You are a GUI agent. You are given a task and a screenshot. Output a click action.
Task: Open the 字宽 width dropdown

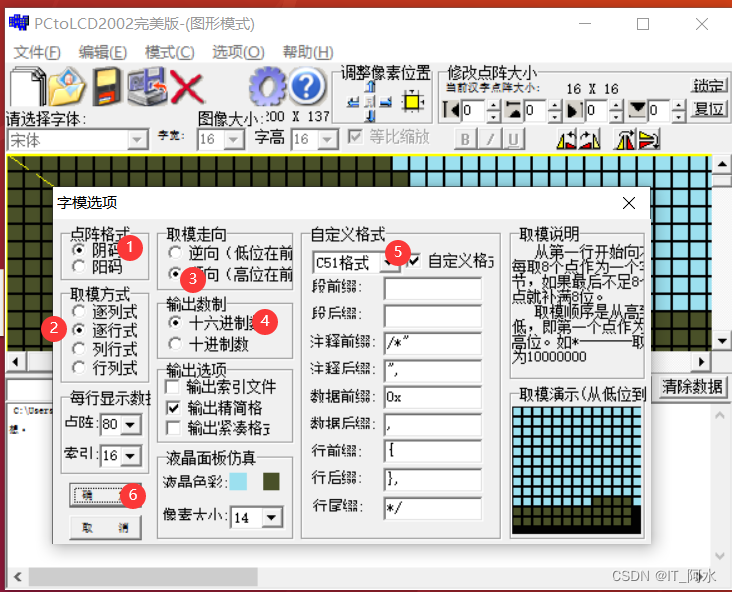click(233, 140)
